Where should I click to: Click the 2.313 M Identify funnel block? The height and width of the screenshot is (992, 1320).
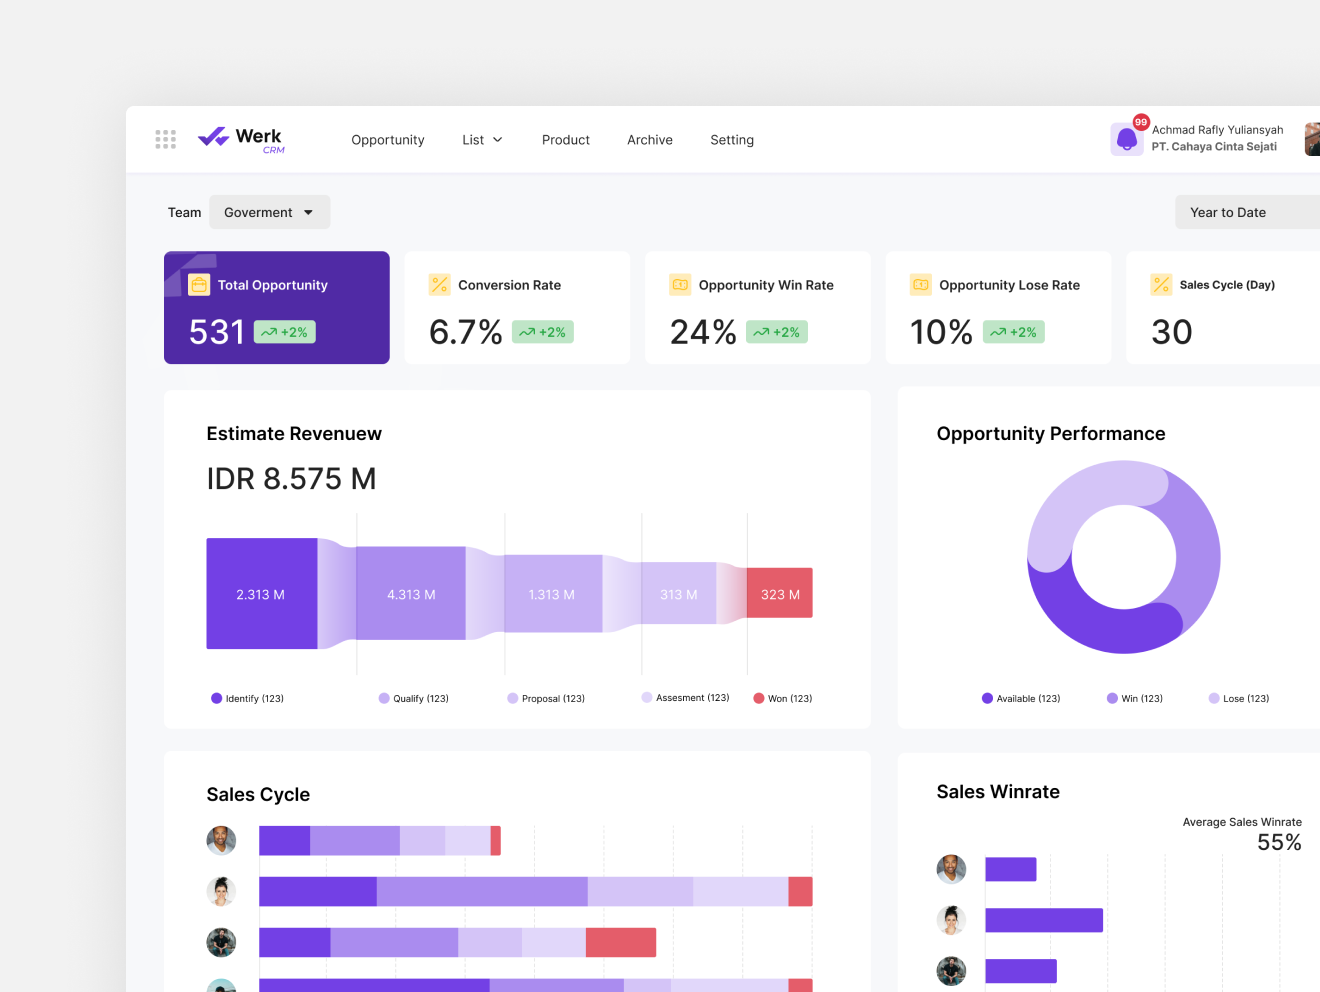pos(262,594)
